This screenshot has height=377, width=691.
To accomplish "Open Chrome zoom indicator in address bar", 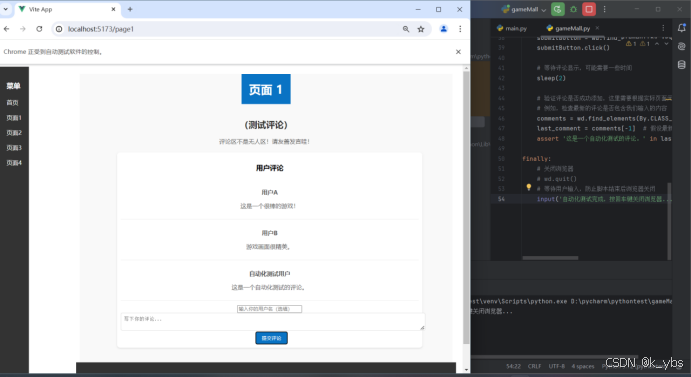I will click(406, 29).
